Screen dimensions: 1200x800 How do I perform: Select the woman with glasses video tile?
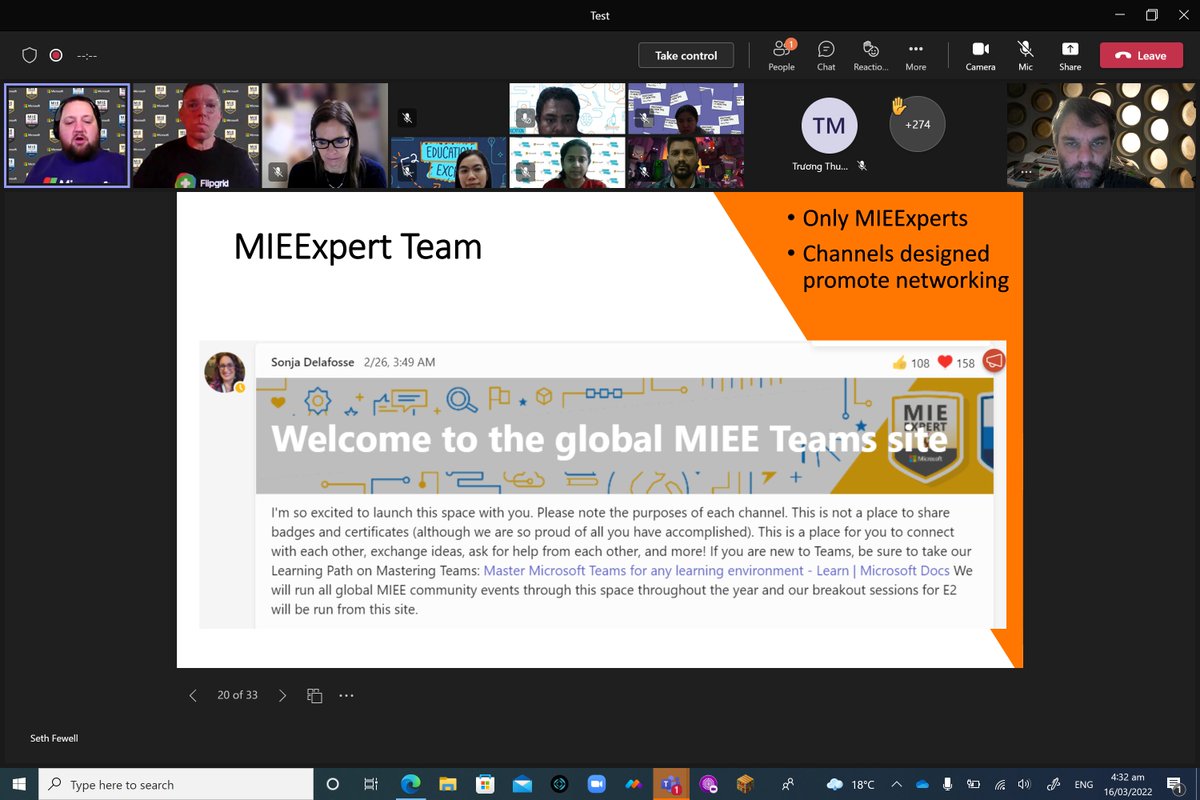point(325,136)
